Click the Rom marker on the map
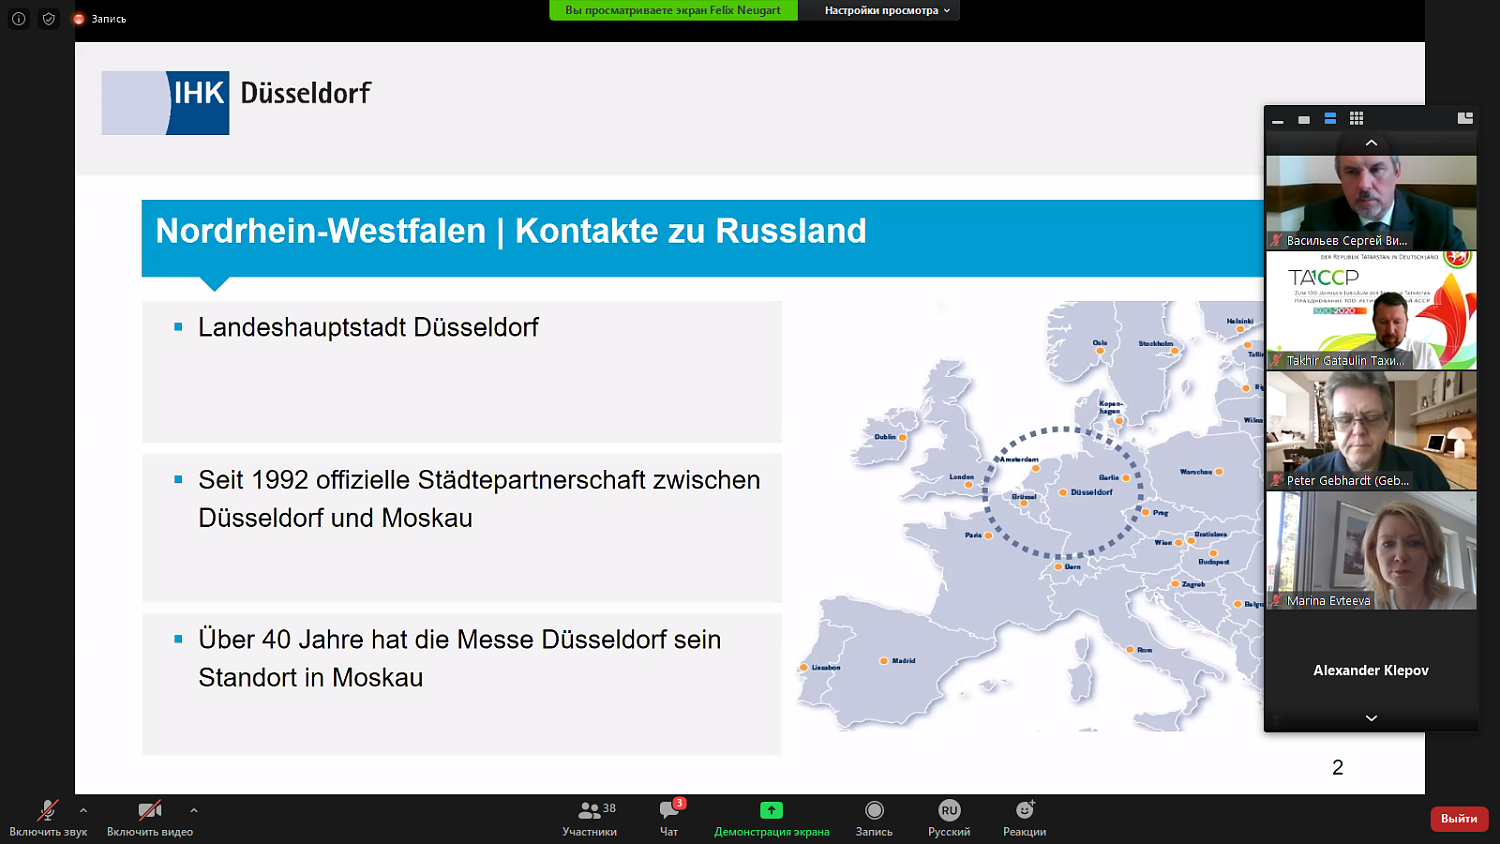The width and height of the screenshot is (1500, 844). pos(1130,650)
